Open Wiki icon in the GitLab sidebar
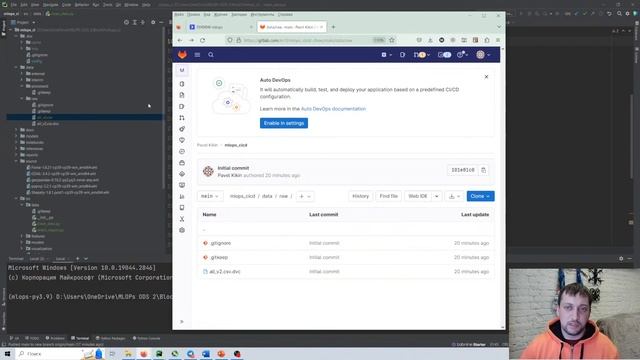Image resolution: width=640 pixels, height=360 pixels. coord(182,208)
